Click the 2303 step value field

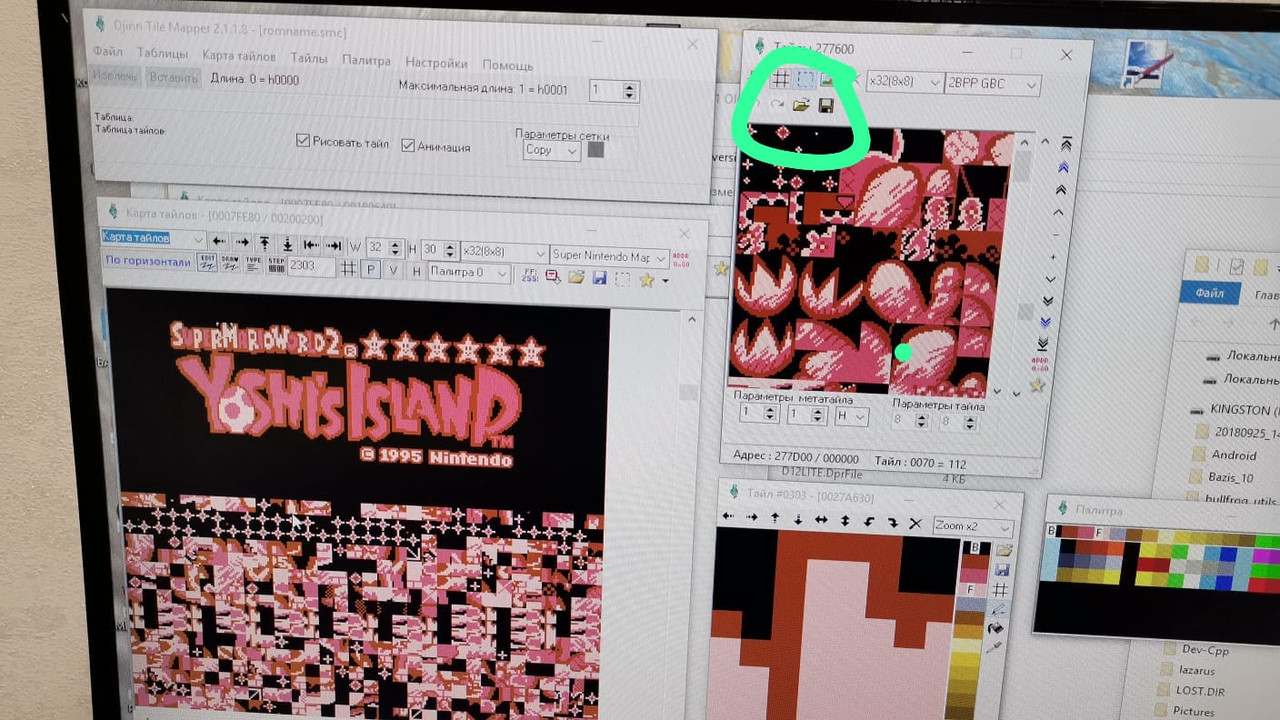click(311, 266)
